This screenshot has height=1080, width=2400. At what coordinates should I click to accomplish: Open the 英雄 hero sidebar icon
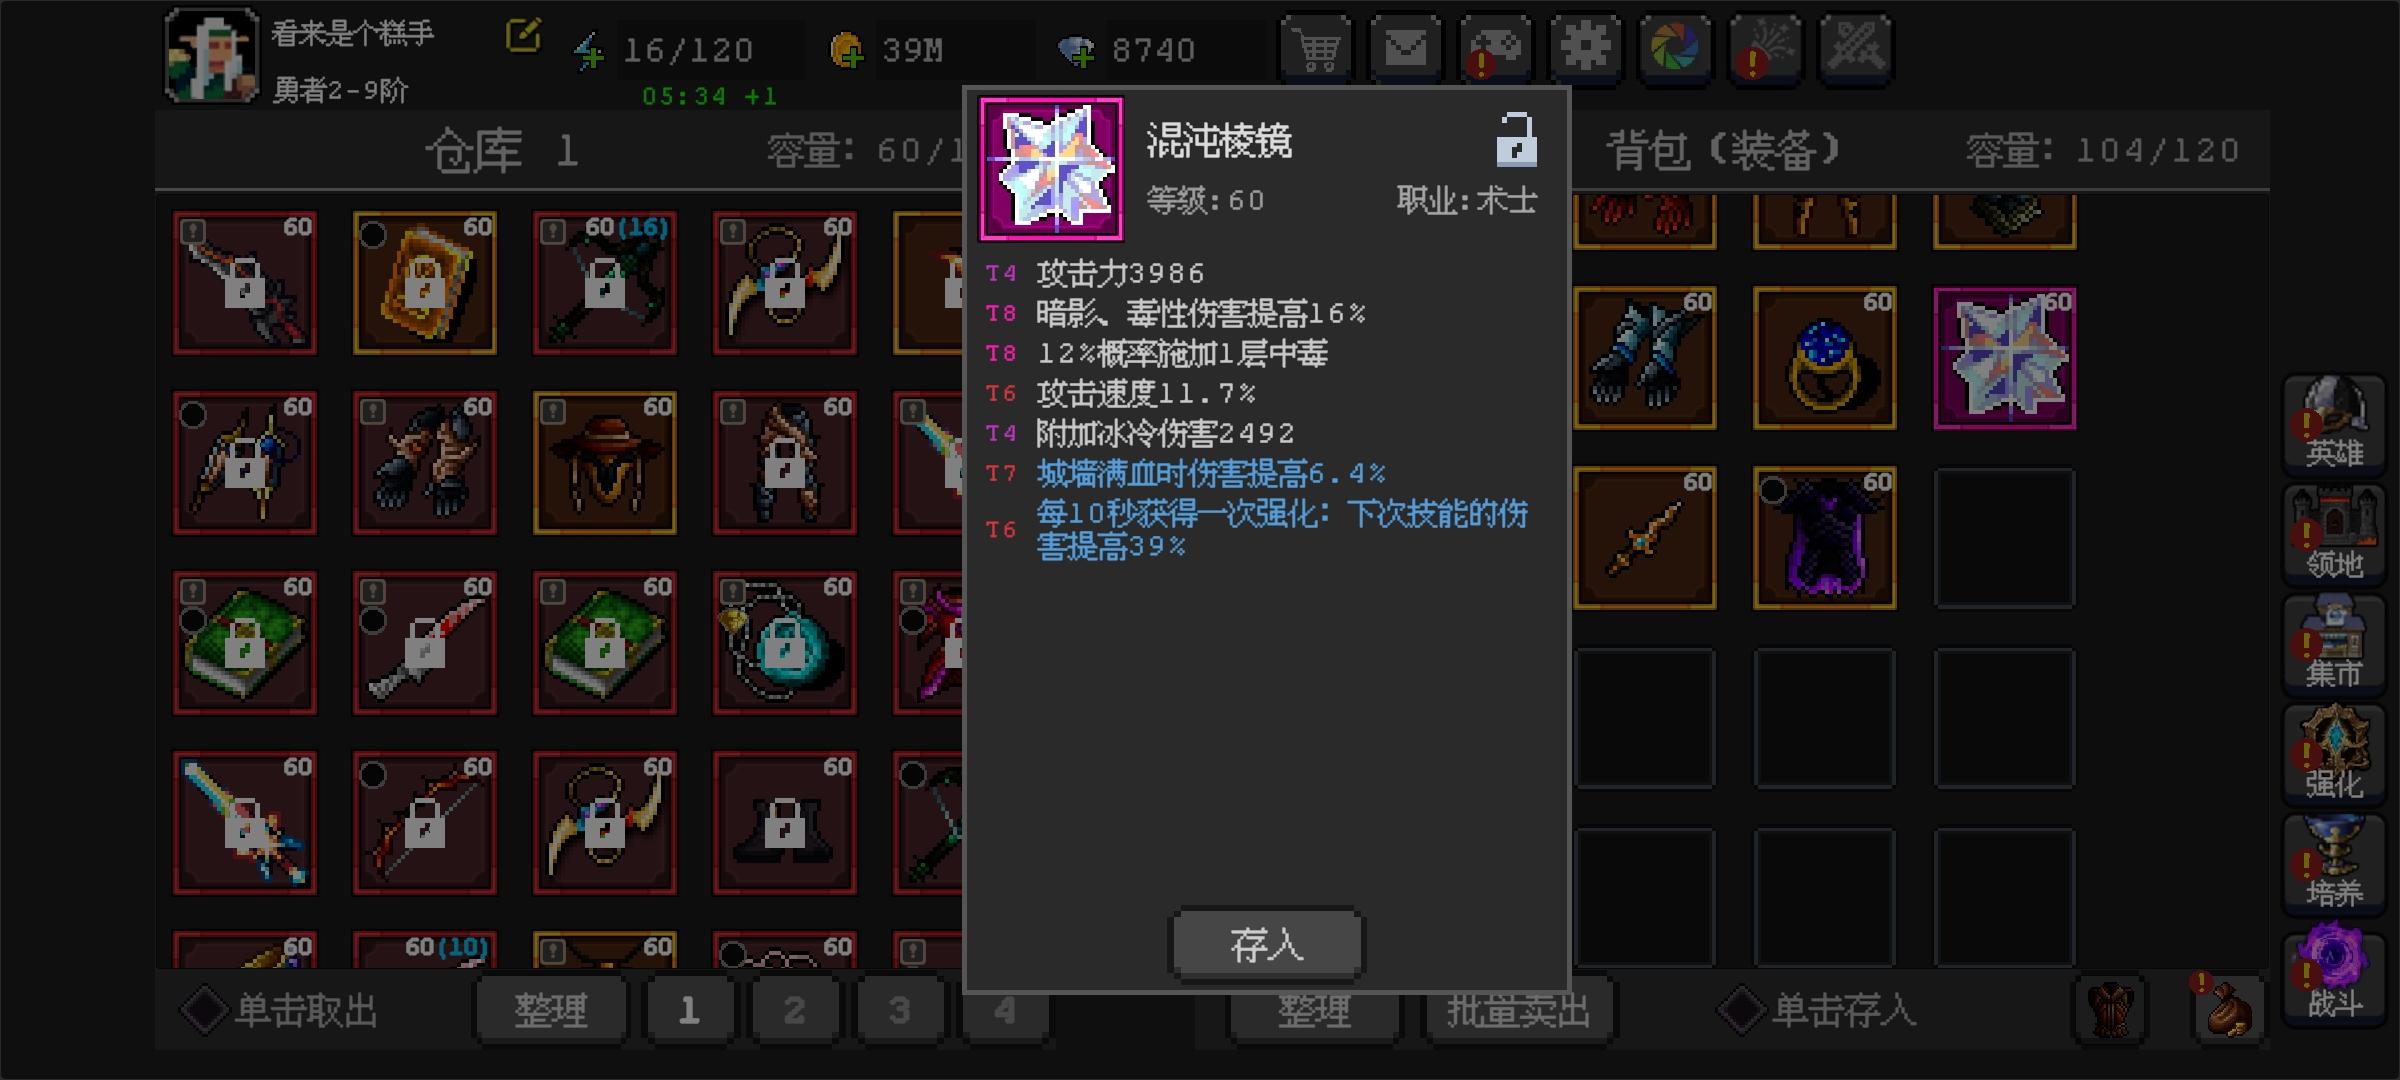2334,424
